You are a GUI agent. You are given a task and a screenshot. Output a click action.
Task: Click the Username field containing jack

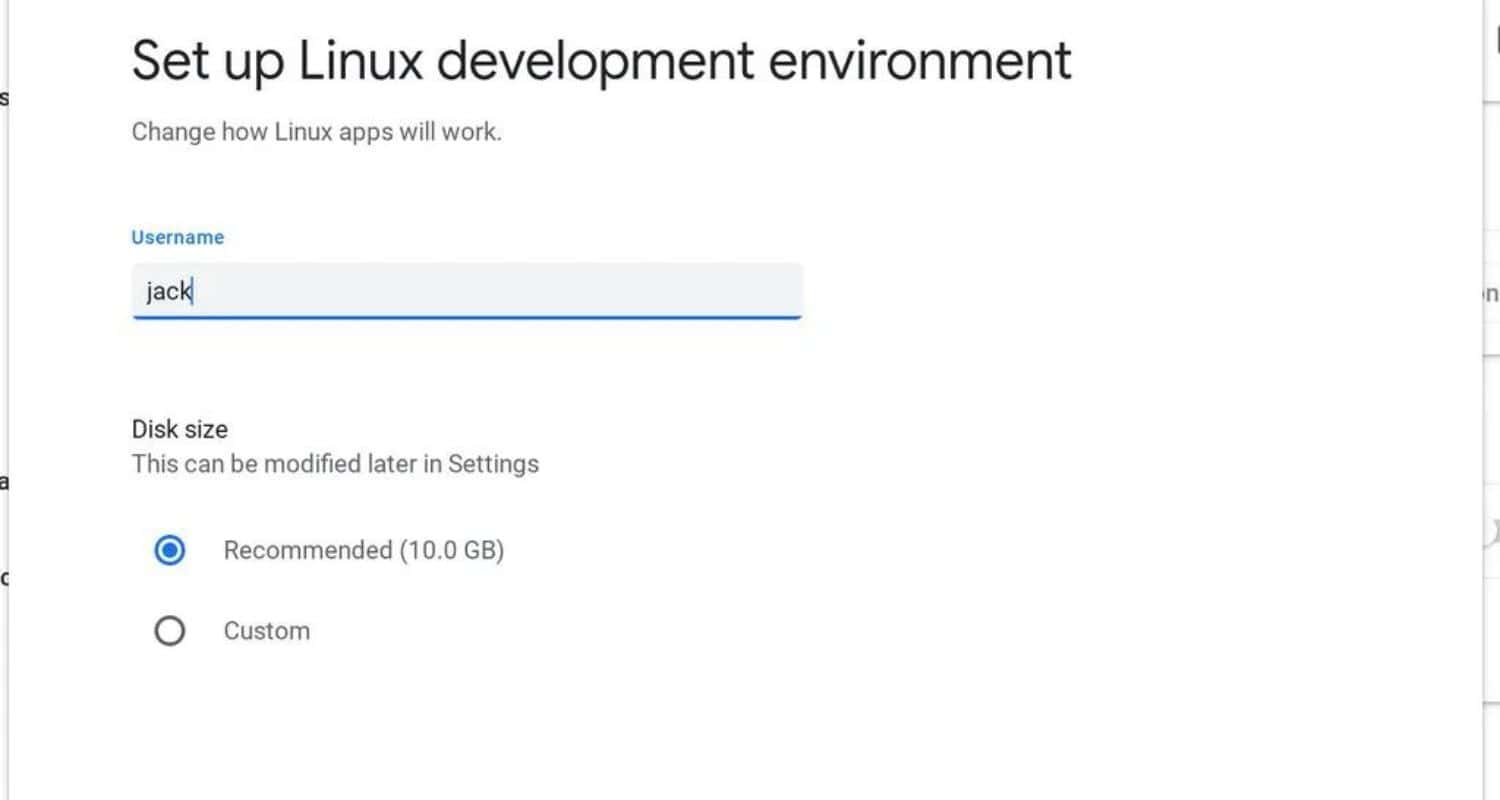coord(467,291)
